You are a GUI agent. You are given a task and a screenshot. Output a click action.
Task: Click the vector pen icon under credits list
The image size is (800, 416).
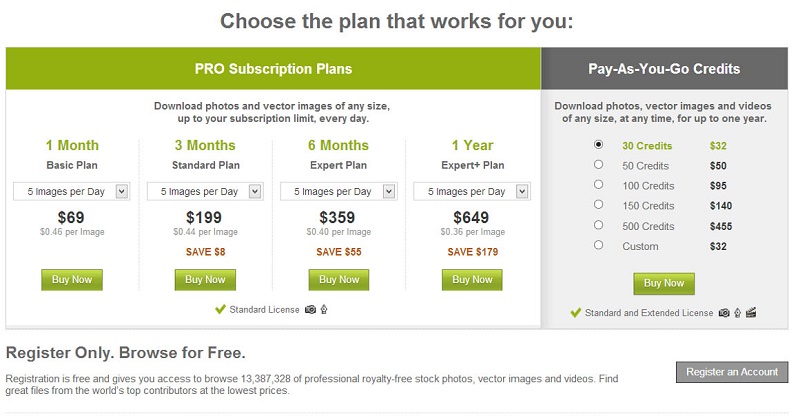[737, 313]
